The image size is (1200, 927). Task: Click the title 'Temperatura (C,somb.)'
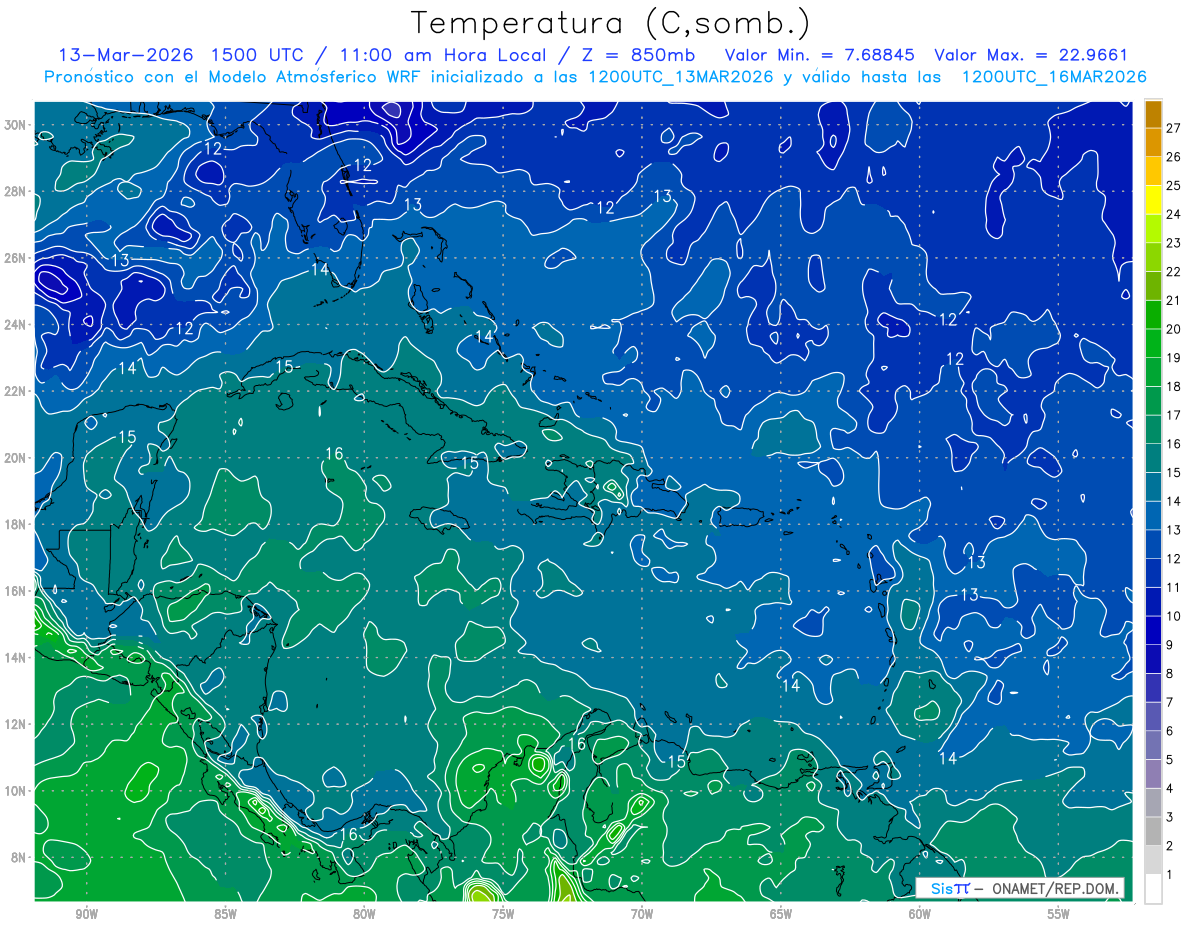(x=610, y=23)
